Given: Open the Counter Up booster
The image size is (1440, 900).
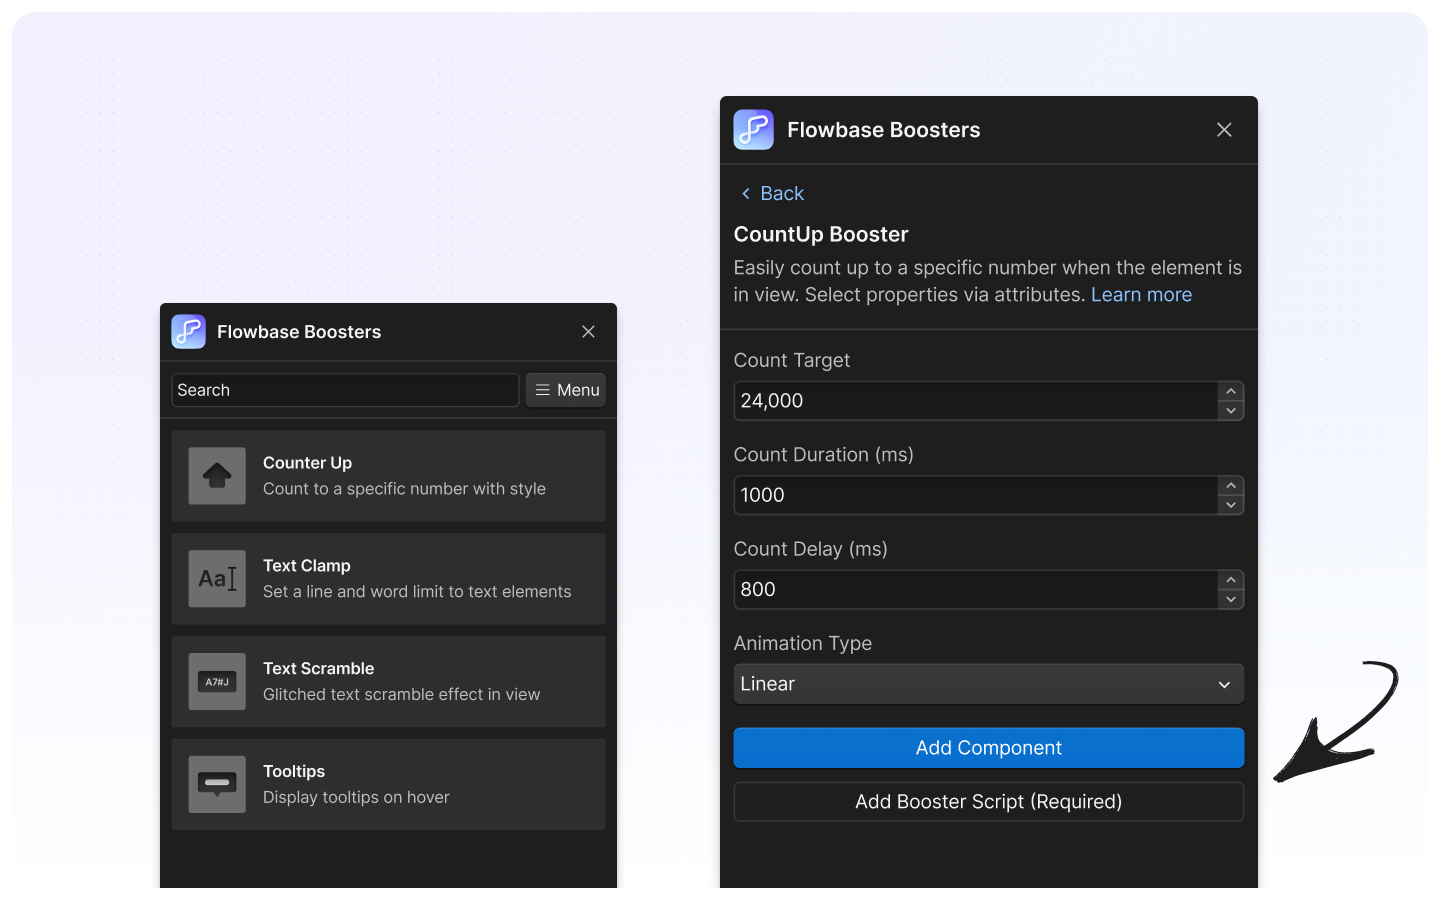Looking at the screenshot, I should click(x=388, y=476).
